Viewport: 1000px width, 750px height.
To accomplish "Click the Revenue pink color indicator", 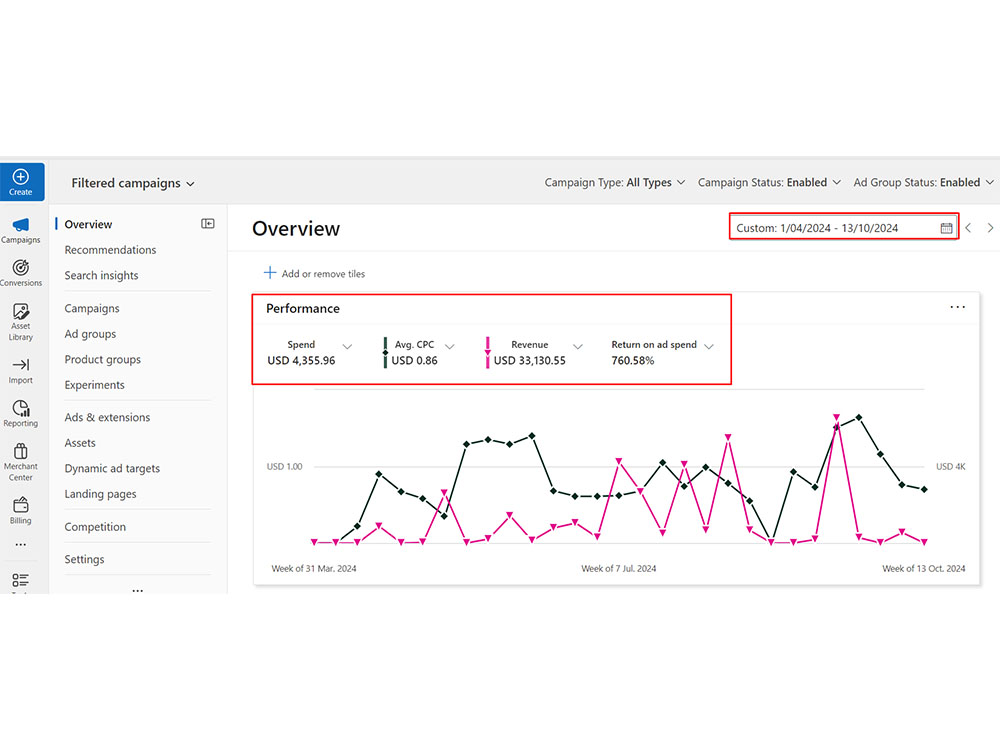I will point(487,353).
